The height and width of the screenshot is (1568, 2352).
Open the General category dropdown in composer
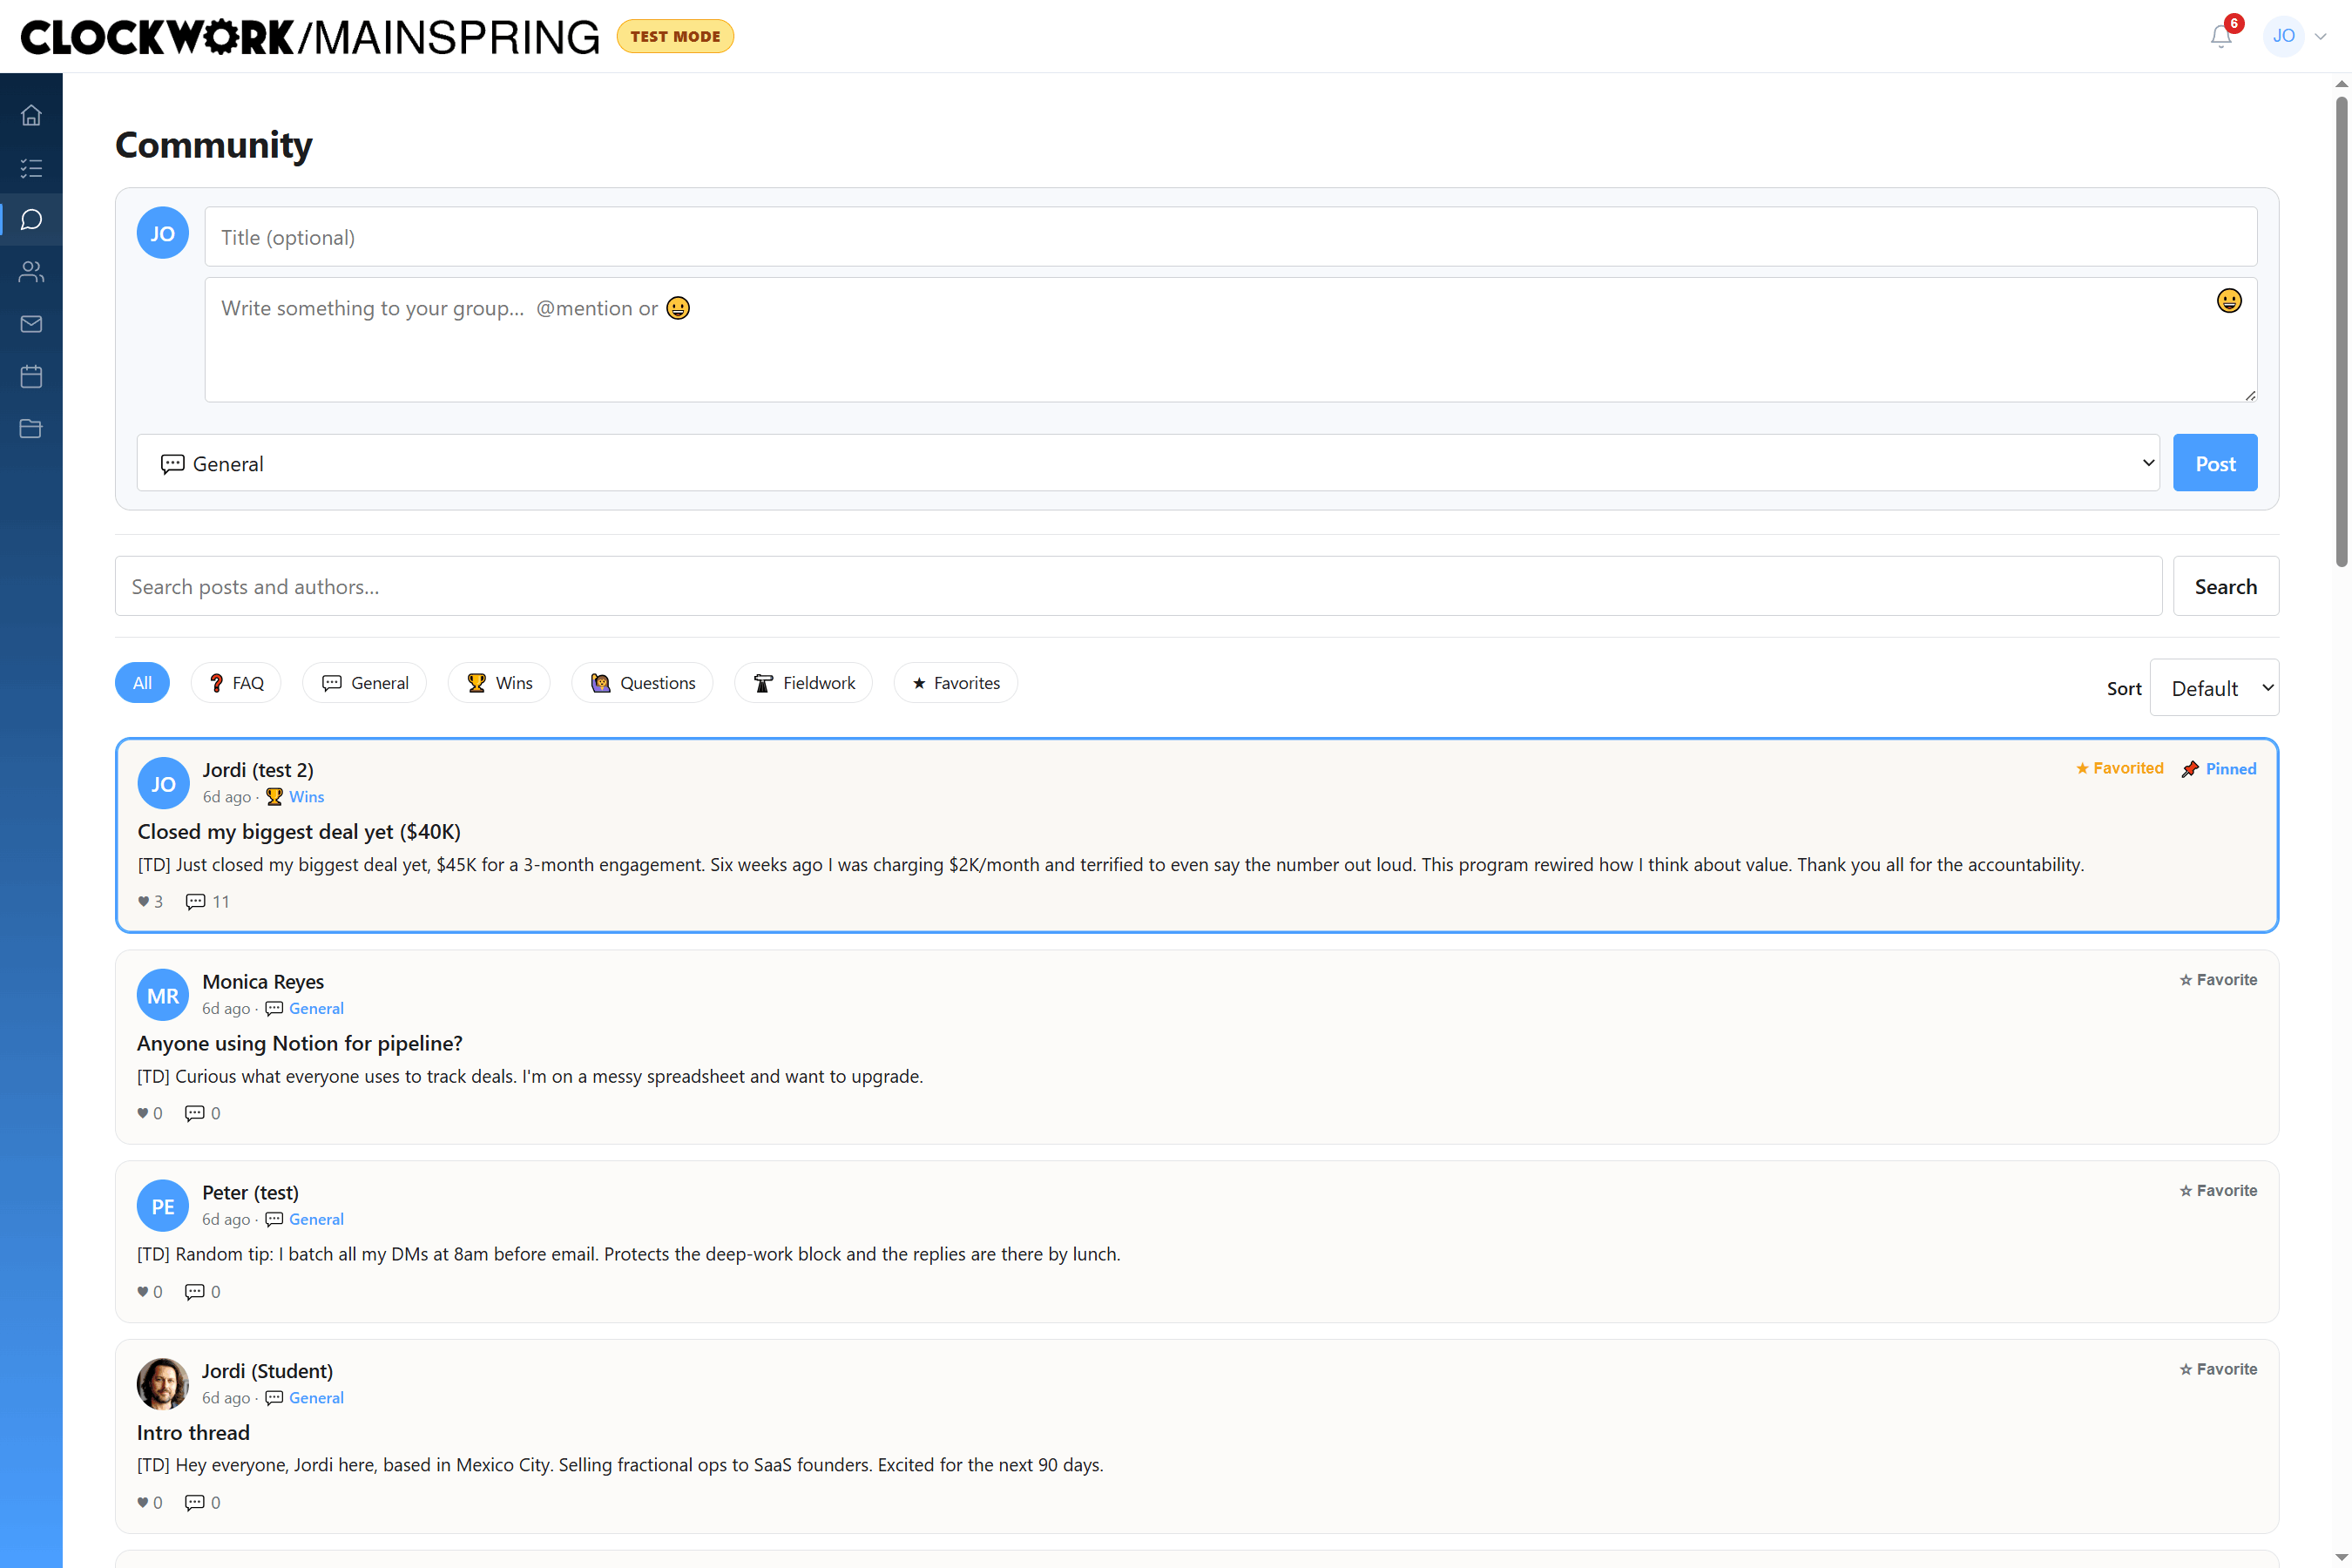1148,463
